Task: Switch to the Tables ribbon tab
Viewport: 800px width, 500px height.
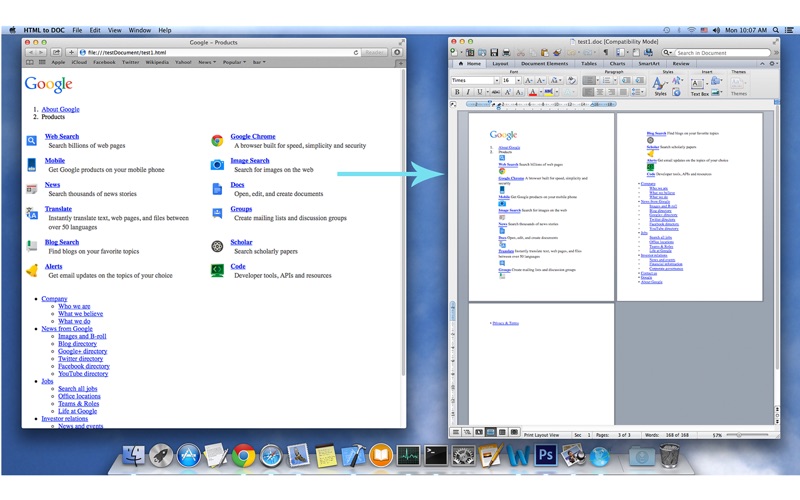Action: (x=589, y=64)
